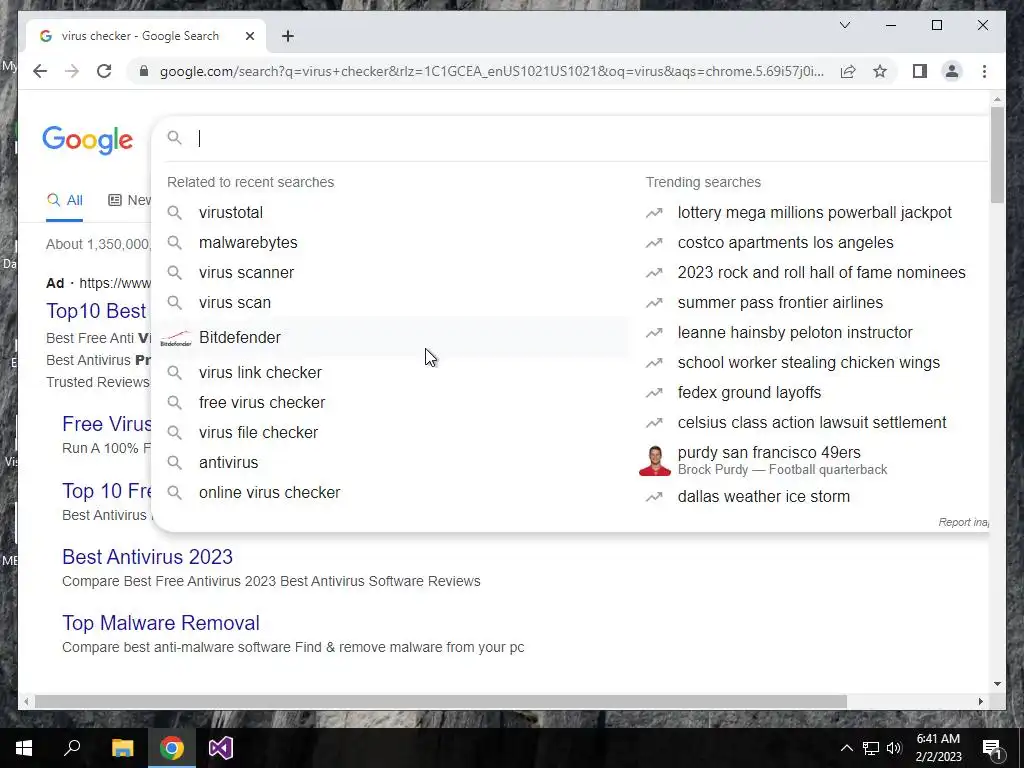Click the Google logo
Image resolution: width=1024 pixels, height=768 pixels.
(x=88, y=140)
